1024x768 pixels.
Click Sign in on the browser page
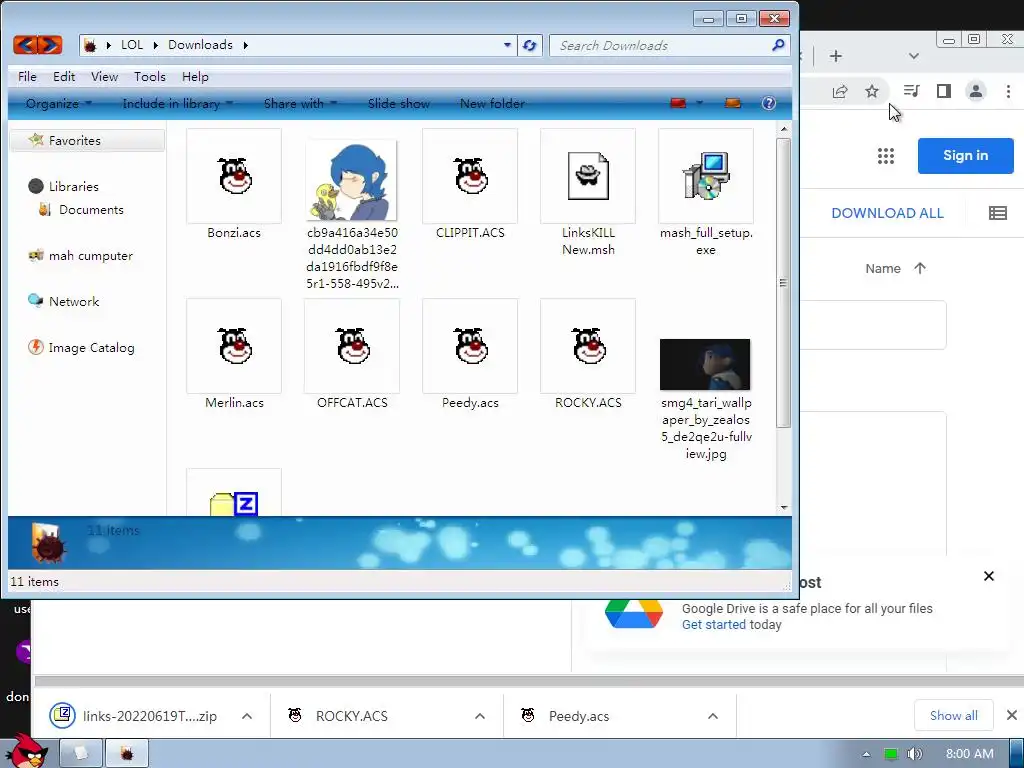pos(965,155)
